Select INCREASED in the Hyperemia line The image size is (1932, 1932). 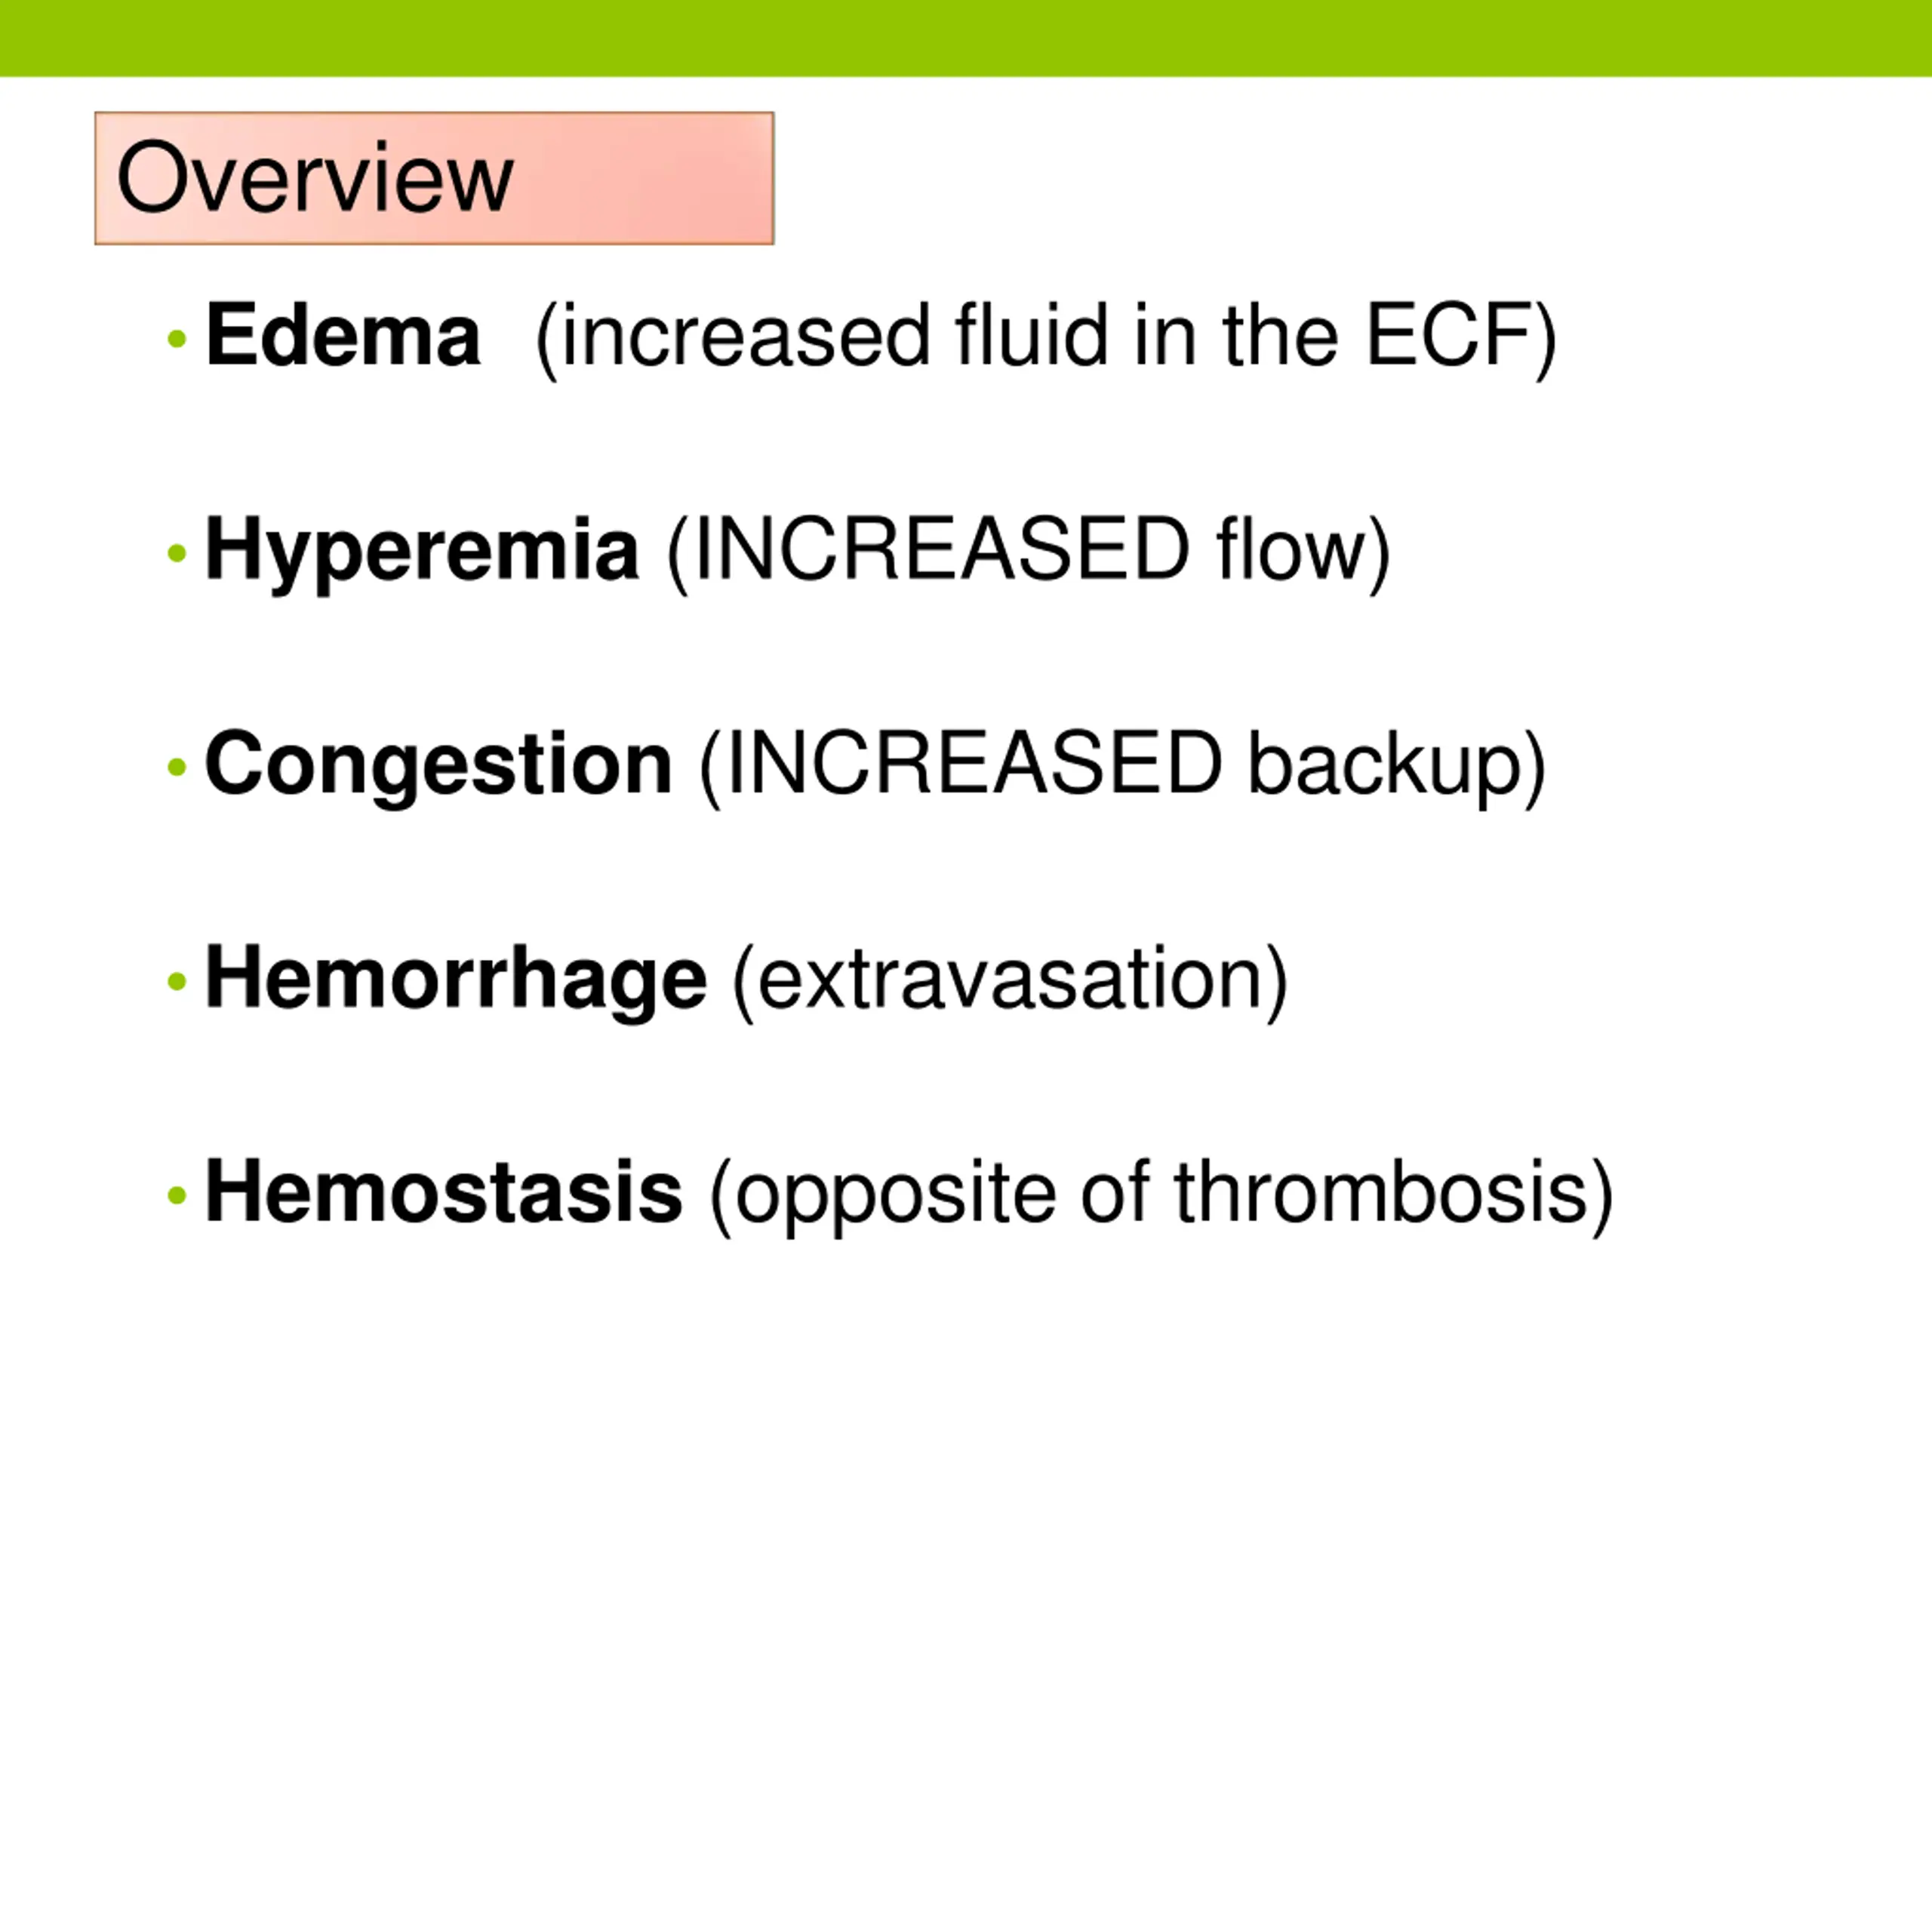coord(942,549)
